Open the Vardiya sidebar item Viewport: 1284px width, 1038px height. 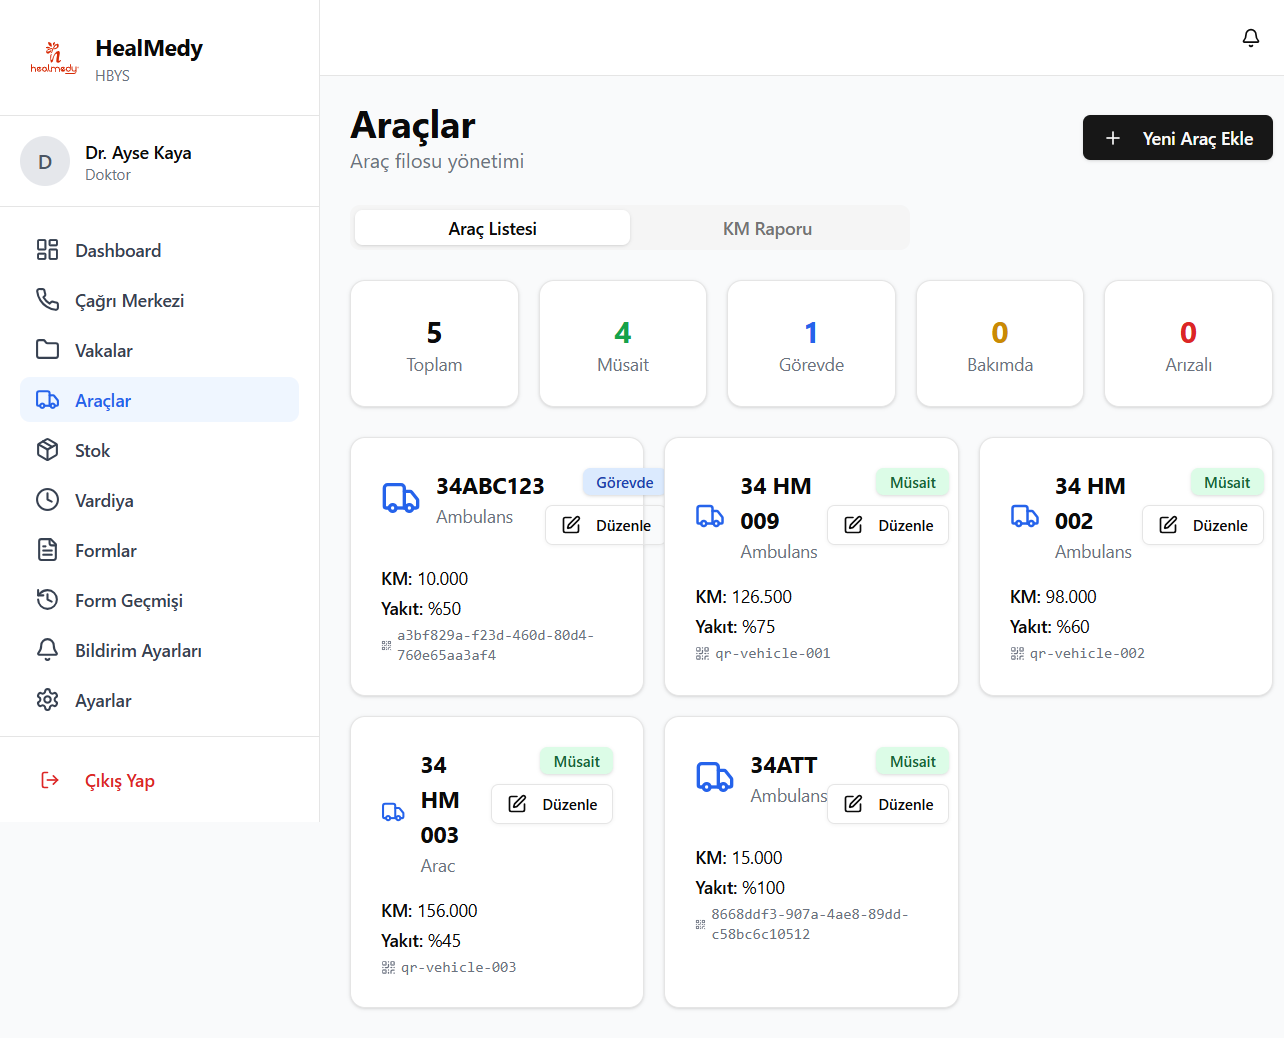click(104, 501)
